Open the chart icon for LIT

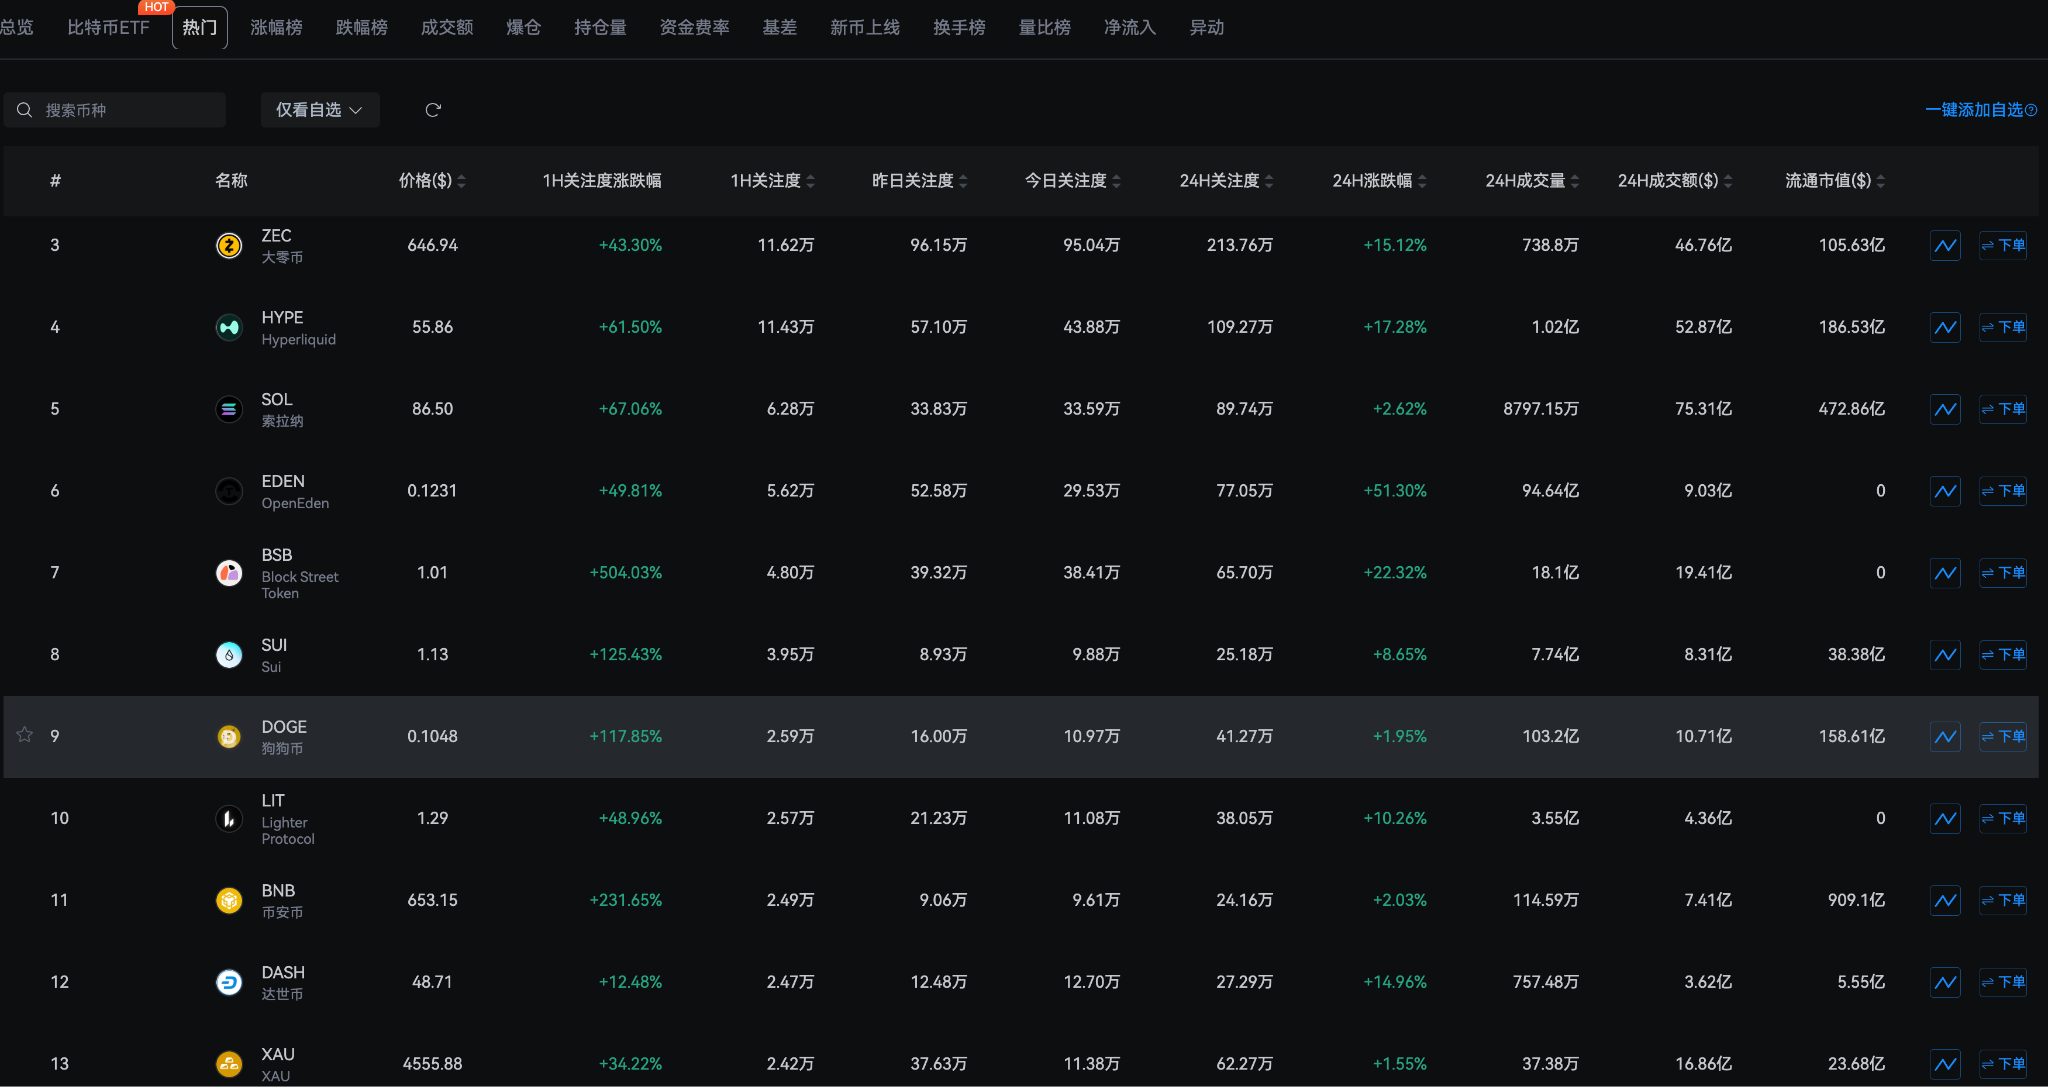tap(1945, 819)
